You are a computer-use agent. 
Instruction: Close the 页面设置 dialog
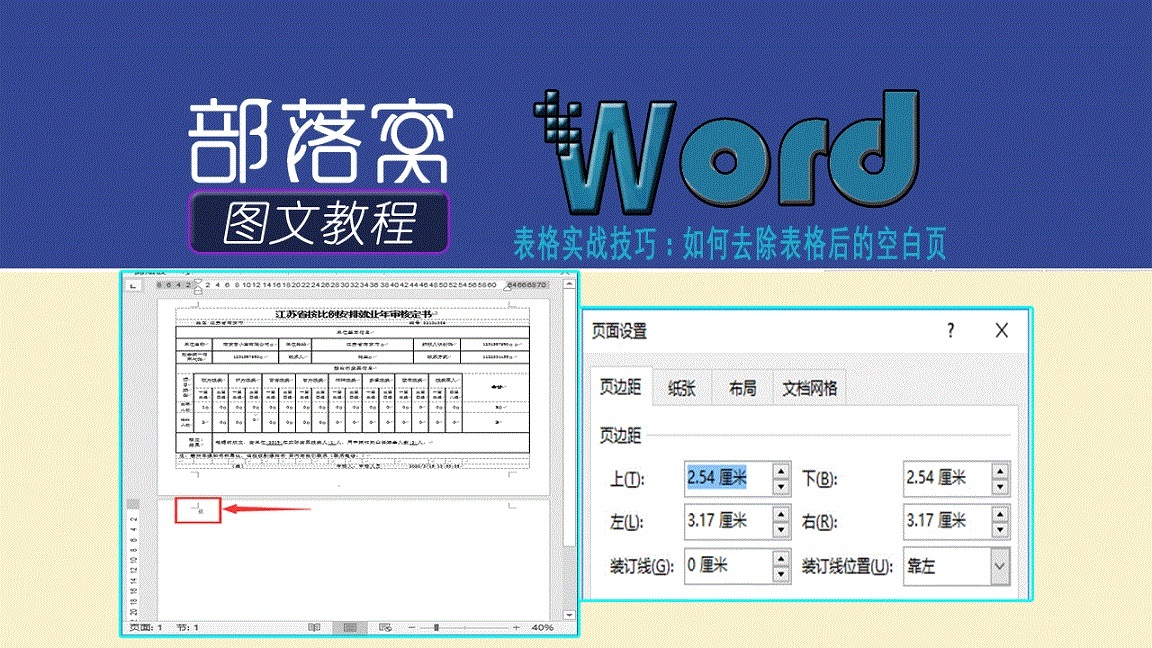[1001, 331]
